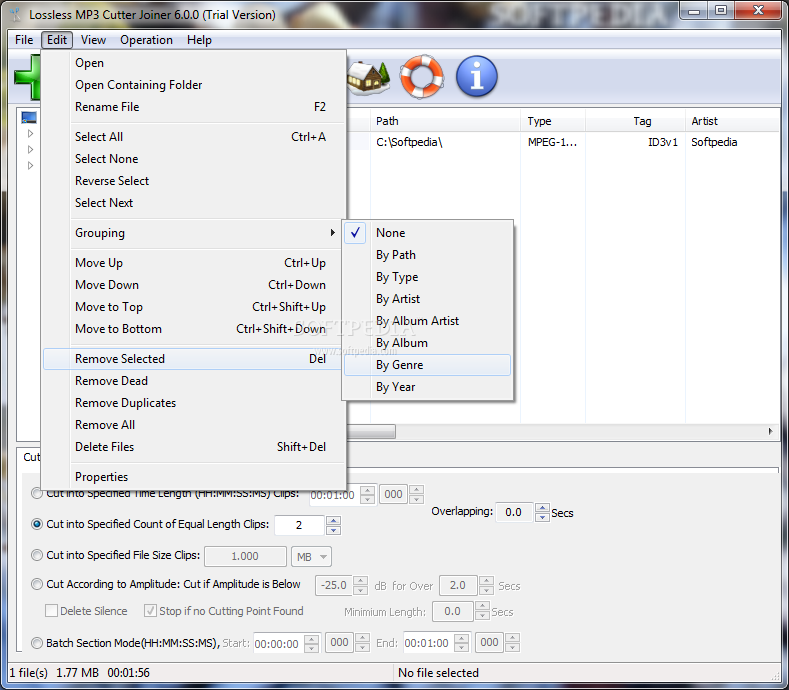Open the View menu
Screen dimensions: 789x690
[x=93, y=40]
